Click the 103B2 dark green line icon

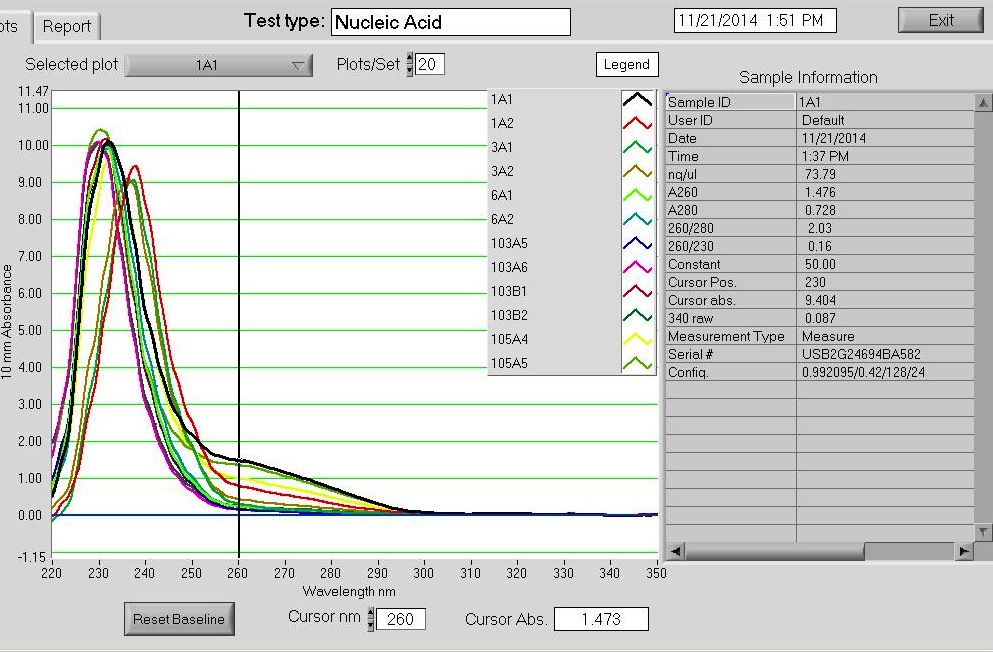pyautogui.click(x=637, y=315)
